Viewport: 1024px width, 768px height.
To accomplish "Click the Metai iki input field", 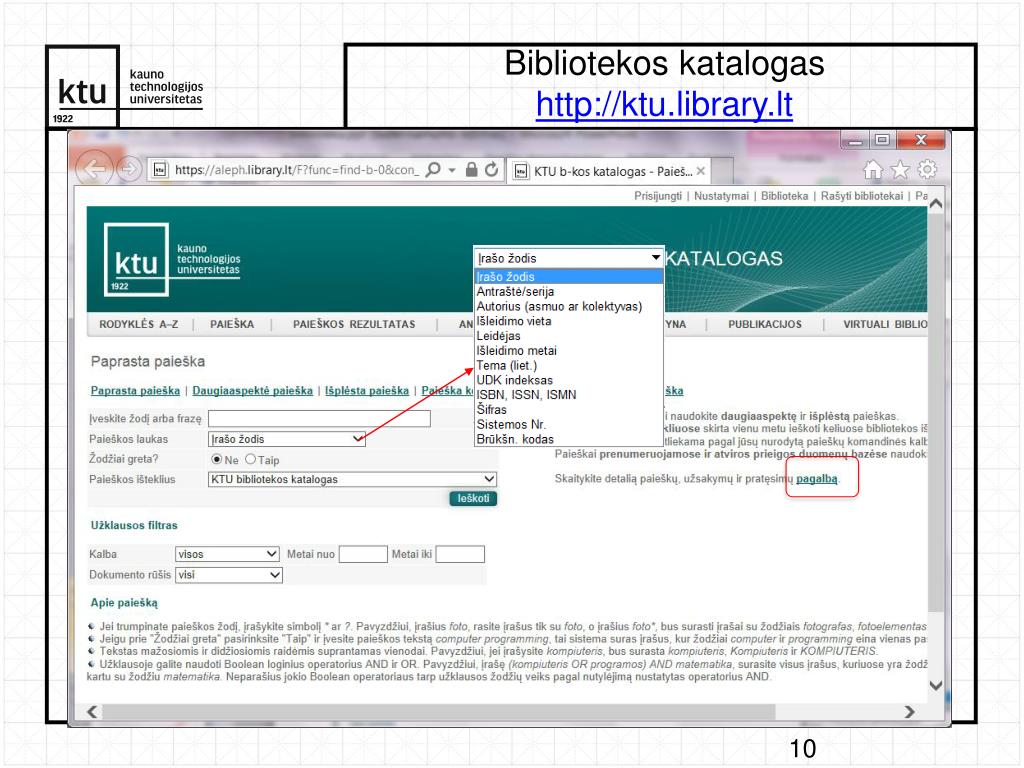I will click(460, 554).
